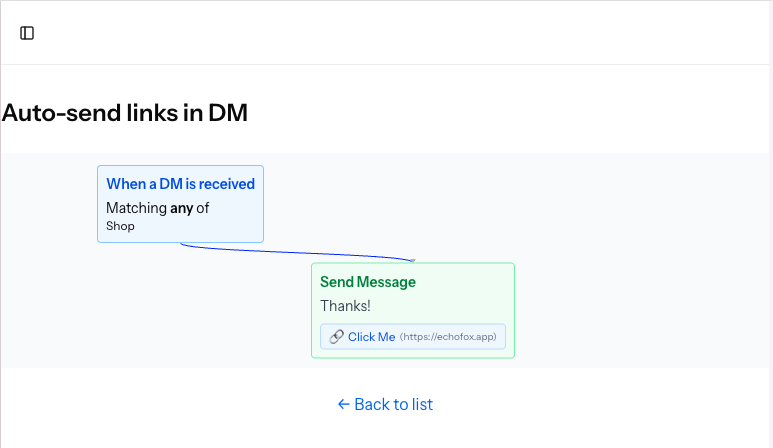This screenshot has width=773, height=448.
Task: Click the bold "any" word in the trigger
Action: (x=181, y=208)
